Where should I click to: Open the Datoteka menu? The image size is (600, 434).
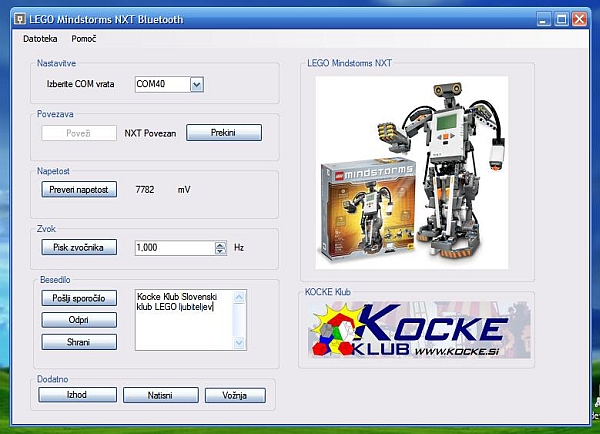[40, 39]
